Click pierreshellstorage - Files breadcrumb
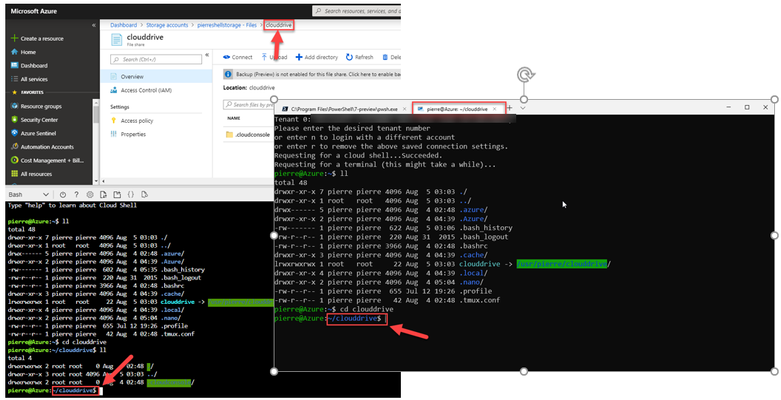Image resolution: width=781 pixels, height=400 pixels. (227, 25)
